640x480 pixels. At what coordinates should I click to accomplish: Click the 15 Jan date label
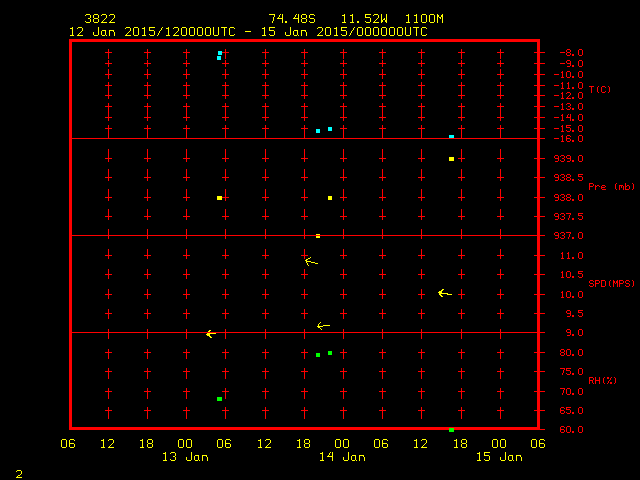click(497, 457)
